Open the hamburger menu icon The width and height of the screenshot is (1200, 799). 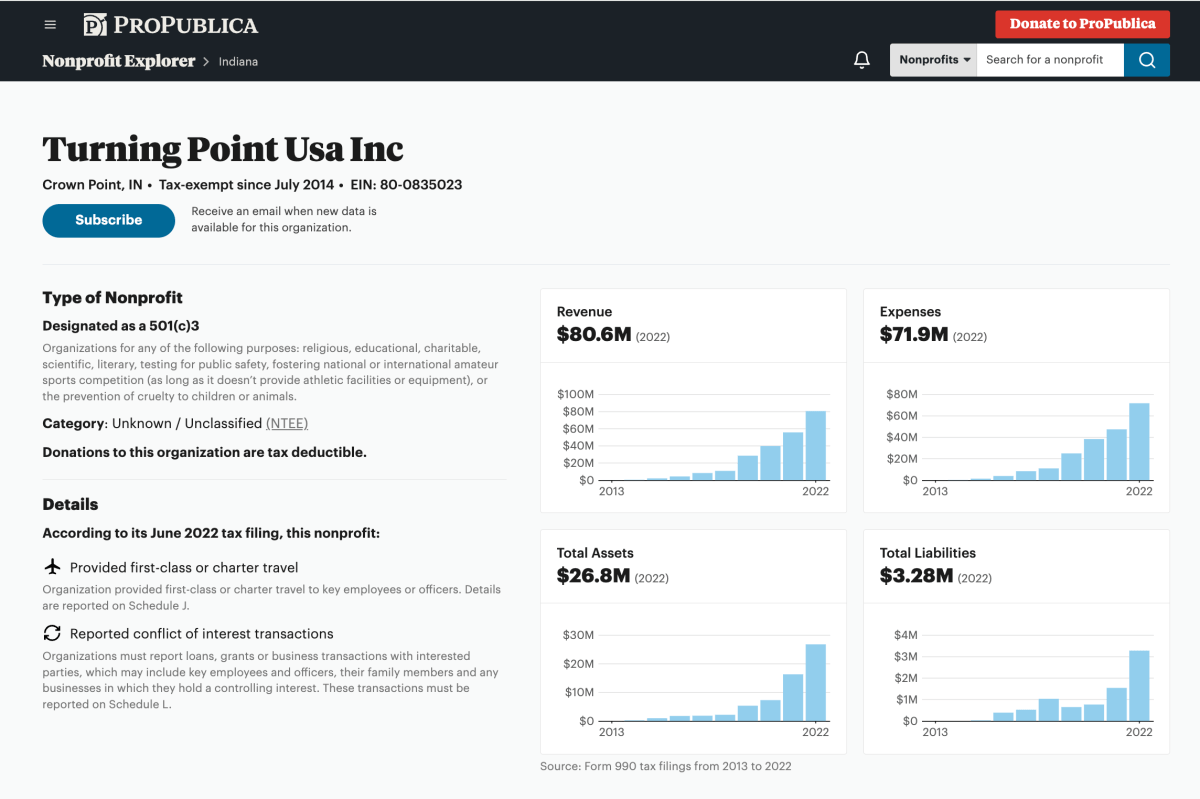pyautogui.click(x=50, y=25)
